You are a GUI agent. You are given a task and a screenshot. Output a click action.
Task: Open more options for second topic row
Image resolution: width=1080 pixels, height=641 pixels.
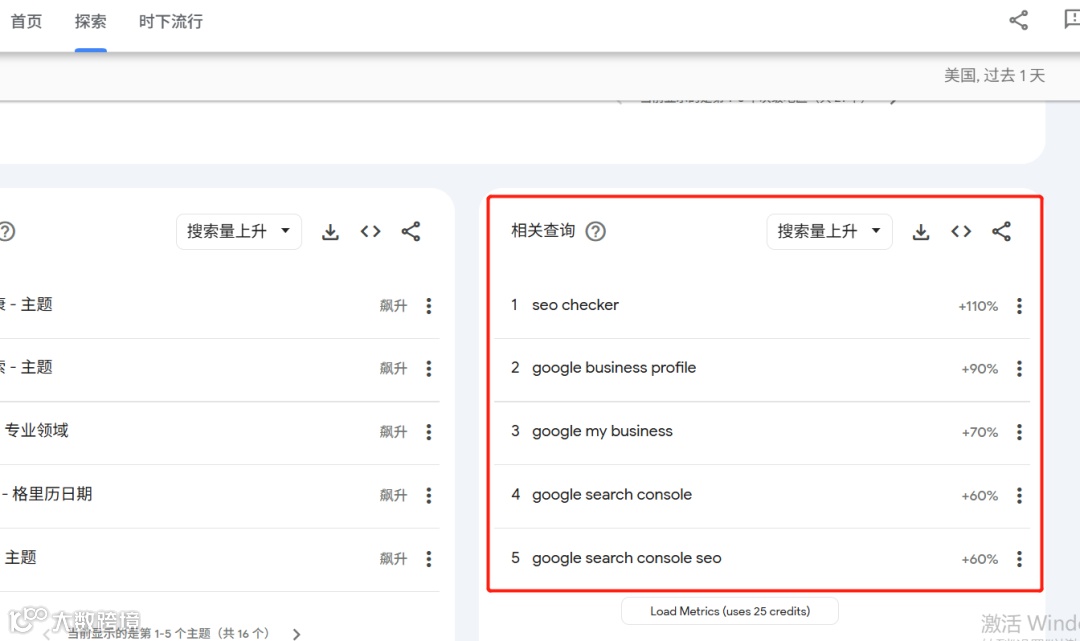tap(428, 369)
